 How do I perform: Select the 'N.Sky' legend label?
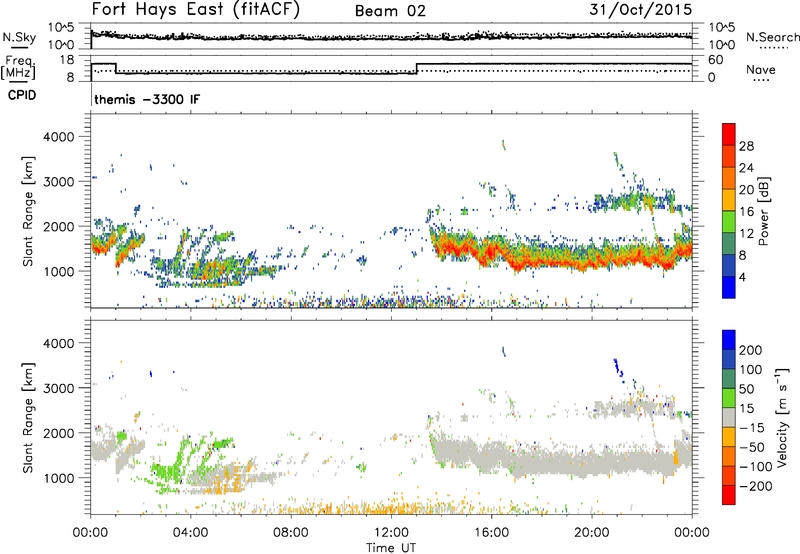pyautogui.click(x=19, y=37)
